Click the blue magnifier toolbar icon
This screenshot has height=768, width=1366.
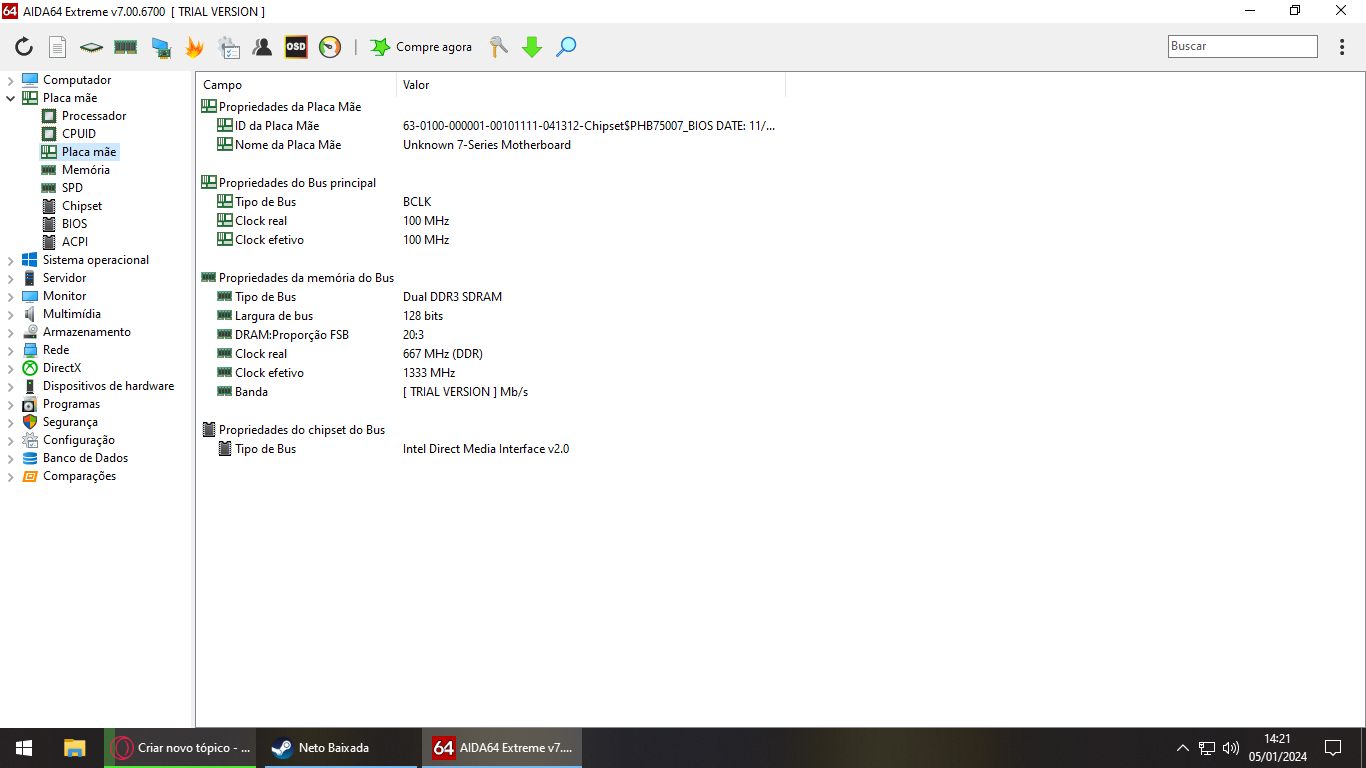(566, 47)
